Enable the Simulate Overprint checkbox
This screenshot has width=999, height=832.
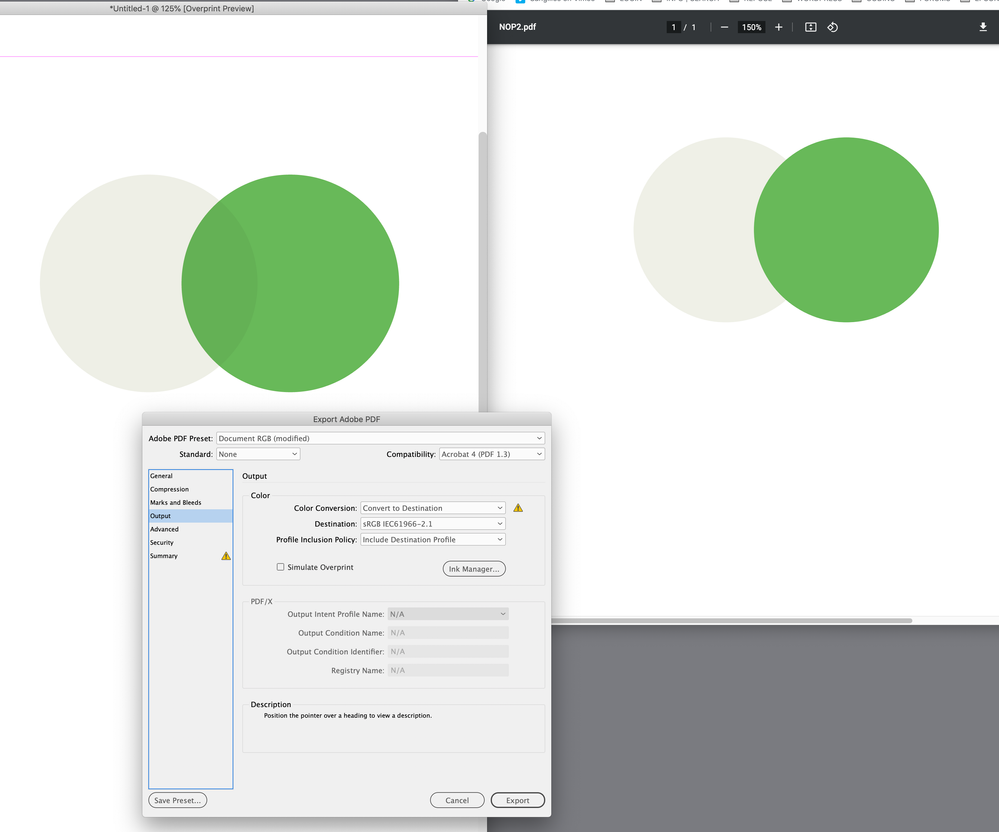pyautogui.click(x=280, y=567)
